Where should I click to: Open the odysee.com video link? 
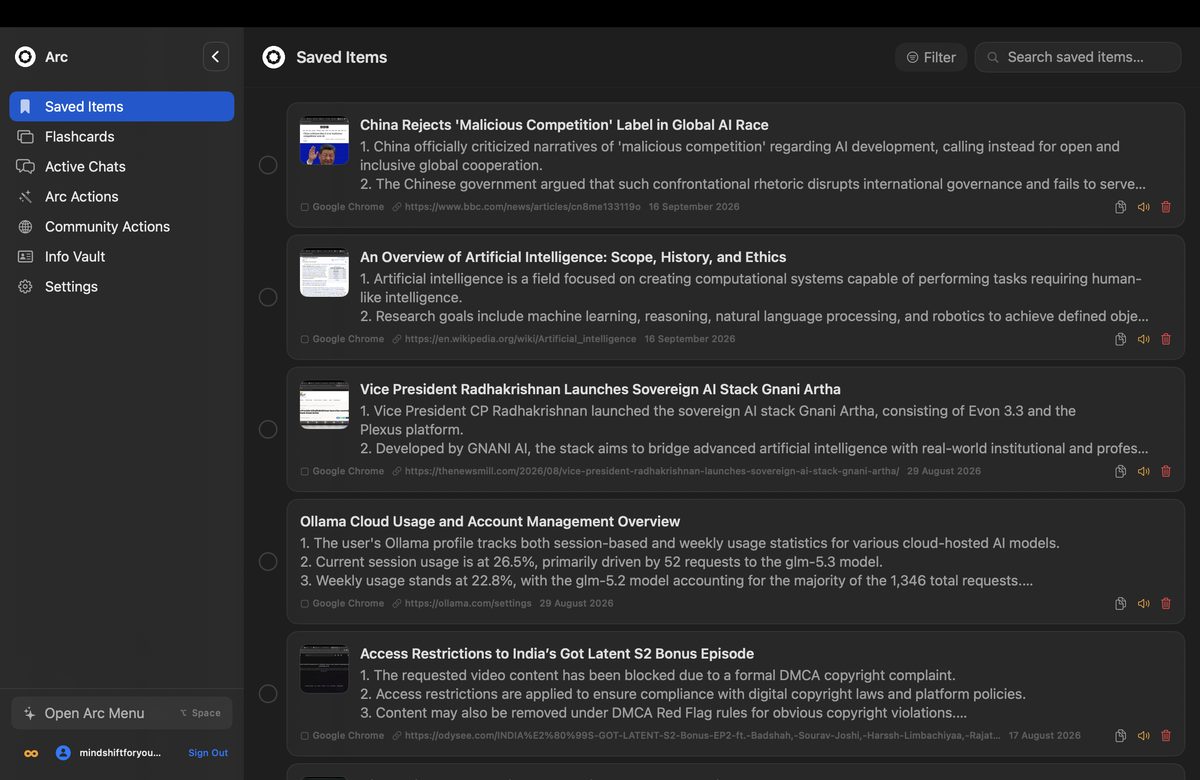pyautogui.click(x=696, y=735)
